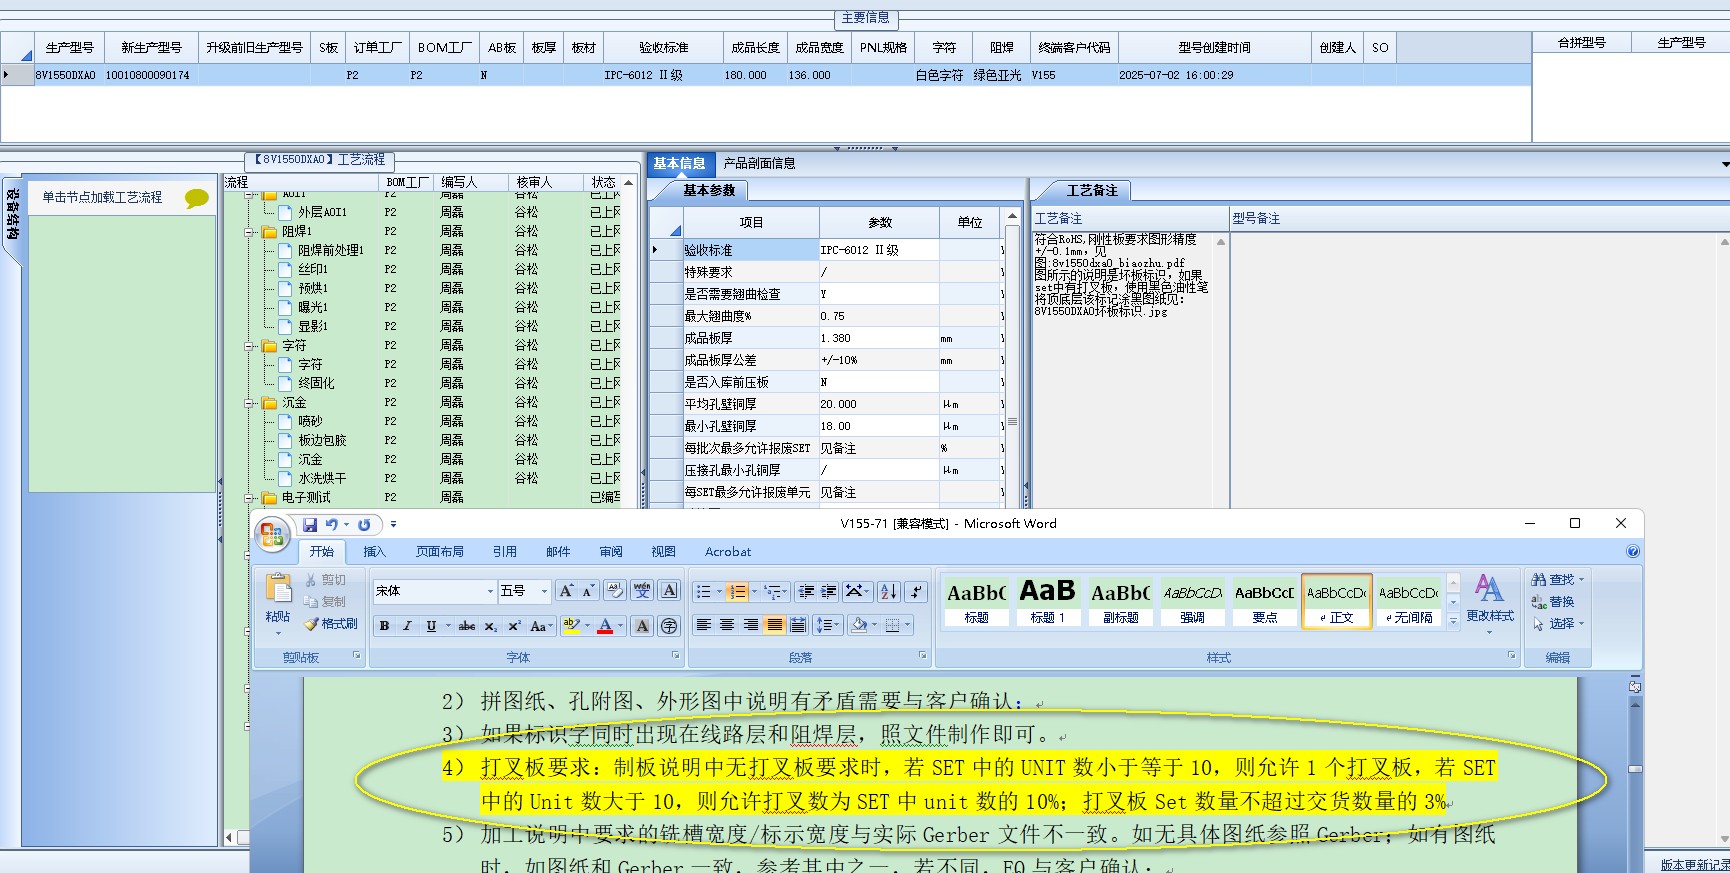Viewport: 1730px width, 873px height.
Task: Collapse the 沉金 folder node
Action: pos(250,403)
